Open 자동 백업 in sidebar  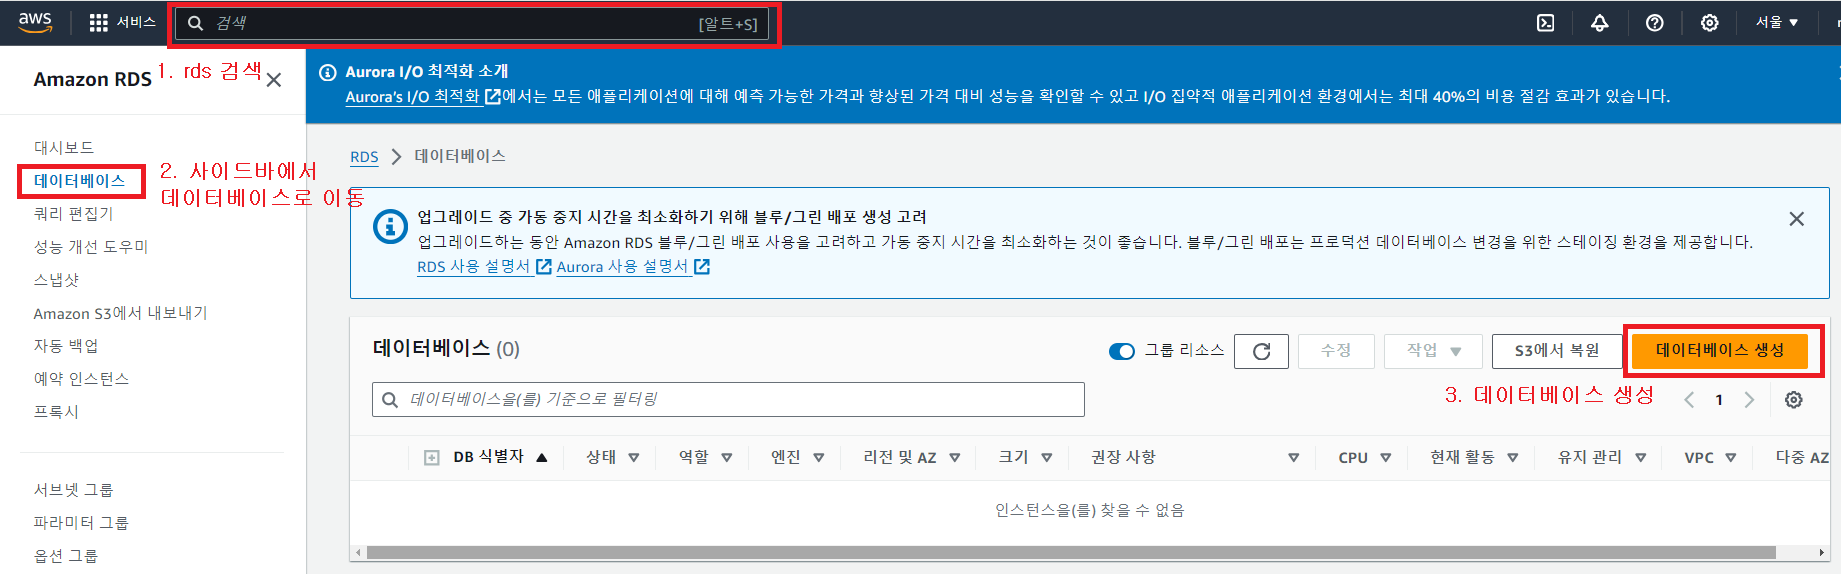coord(66,346)
